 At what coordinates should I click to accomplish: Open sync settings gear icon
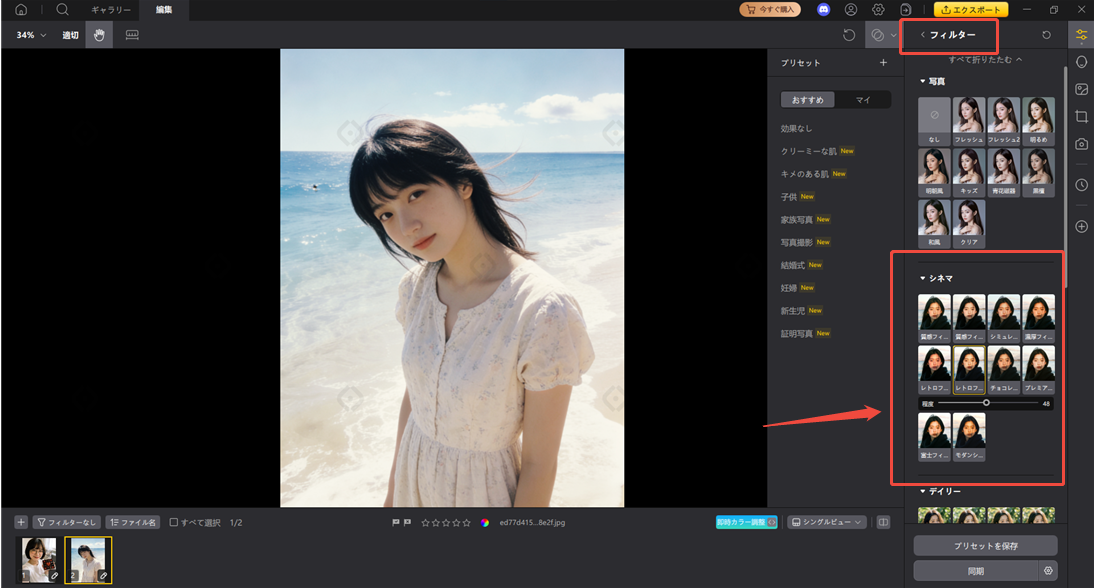click(1048, 570)
